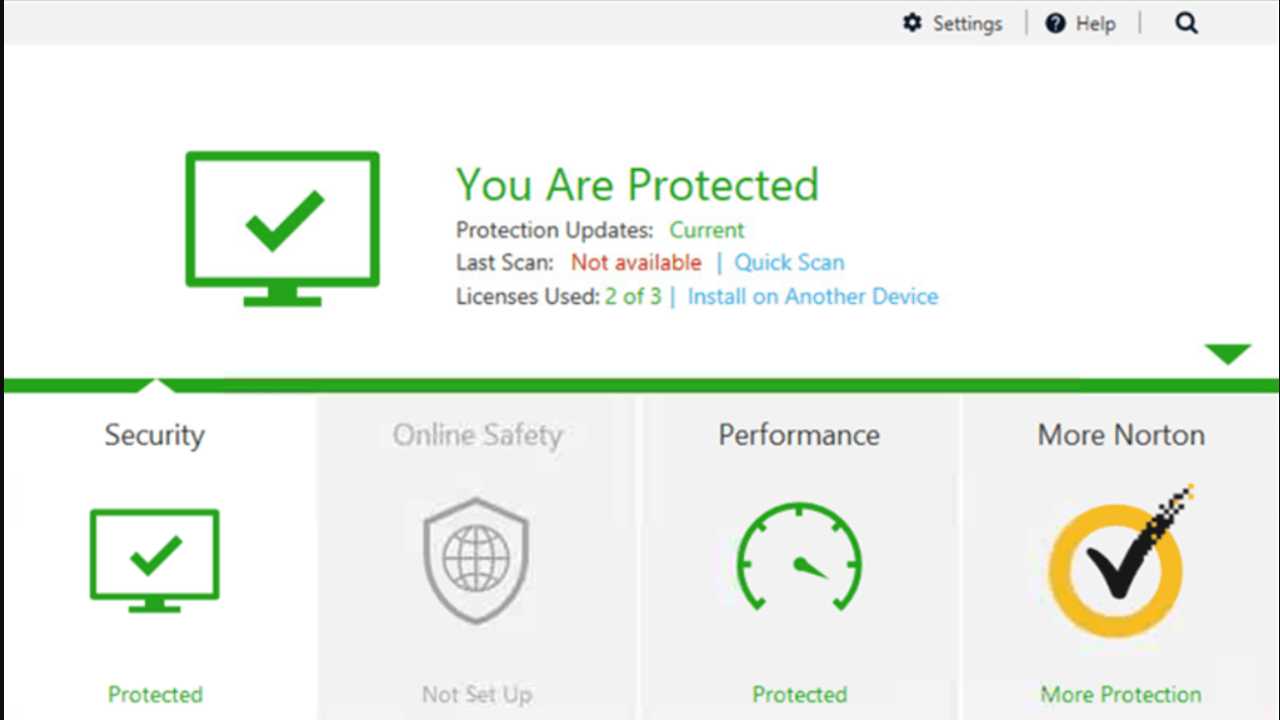Click the Norton yellow checkmark logo
This screenshot has height=720, width=1280.
pyautogui.click(x=1120, y=563)
